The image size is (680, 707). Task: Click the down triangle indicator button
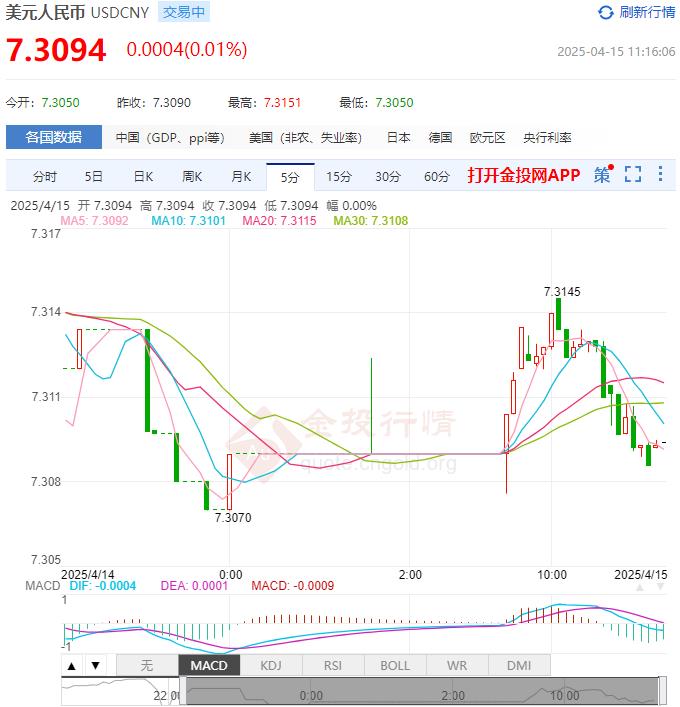coord(96,666)
